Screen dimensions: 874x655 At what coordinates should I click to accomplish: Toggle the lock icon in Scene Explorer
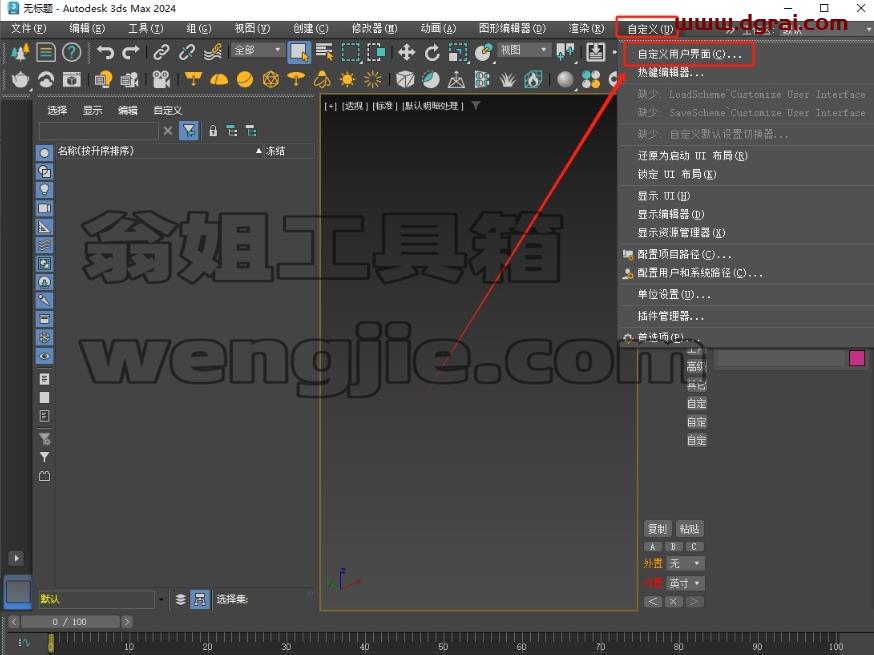pyautogui.click(x=213, y=131)
